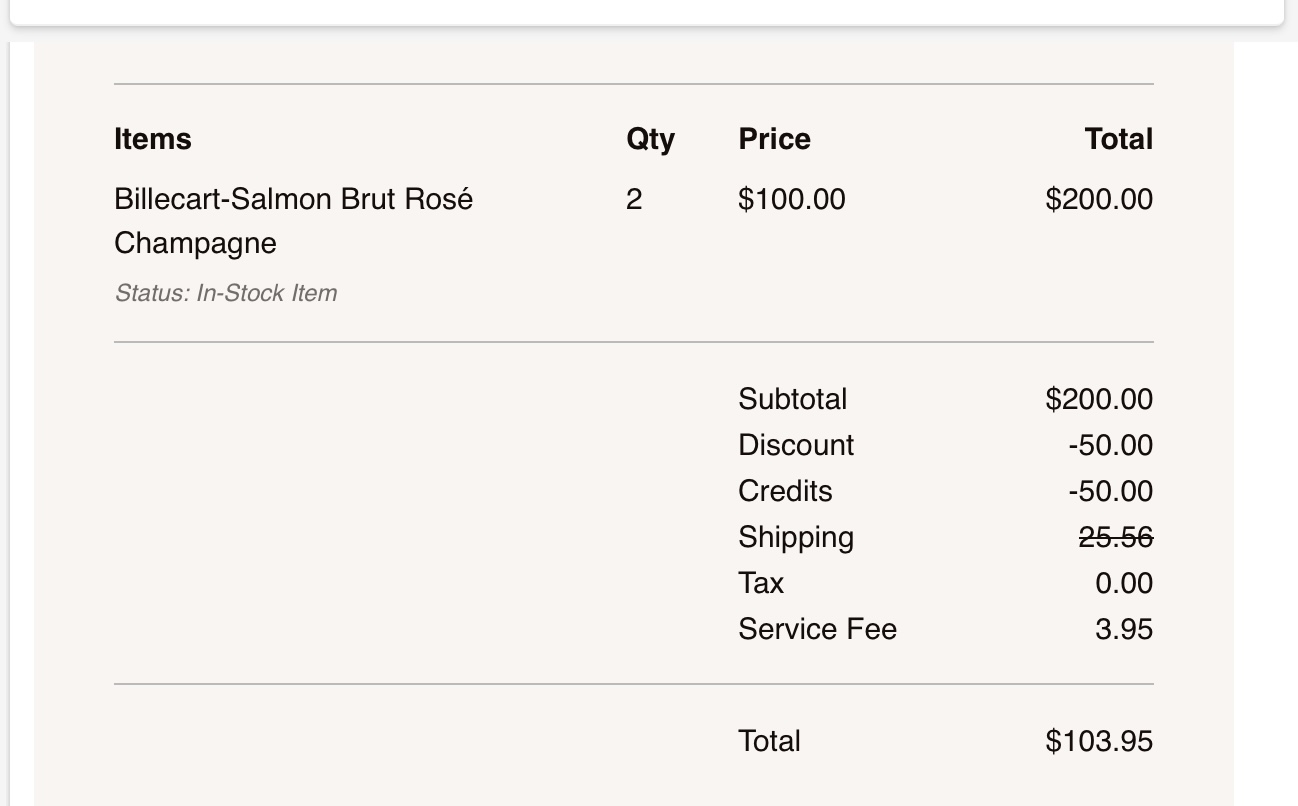Click the champagne line item's $200.00 total
This screenshot has height=806, width=1298.
1098,200
